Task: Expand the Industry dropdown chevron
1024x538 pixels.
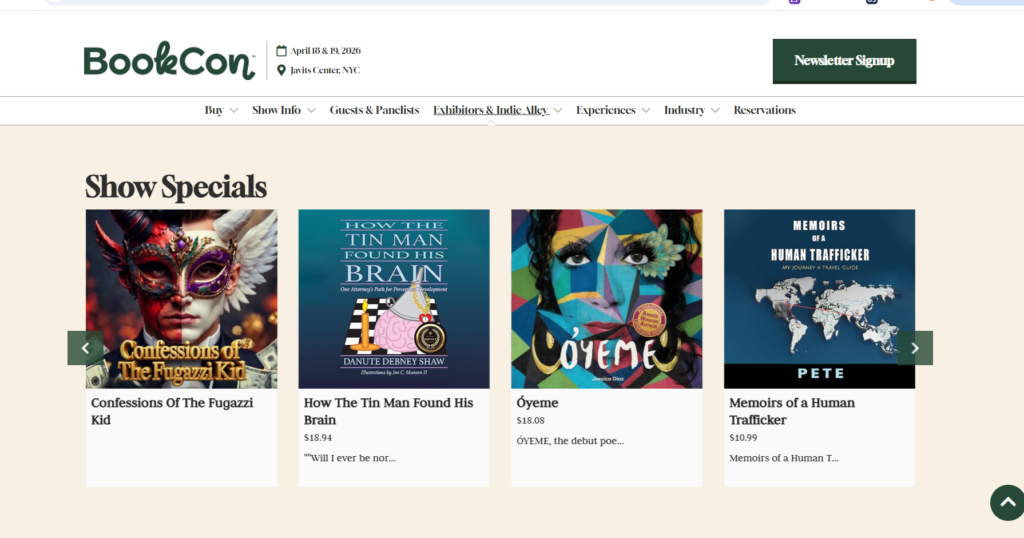Action: tap(715, 110)
